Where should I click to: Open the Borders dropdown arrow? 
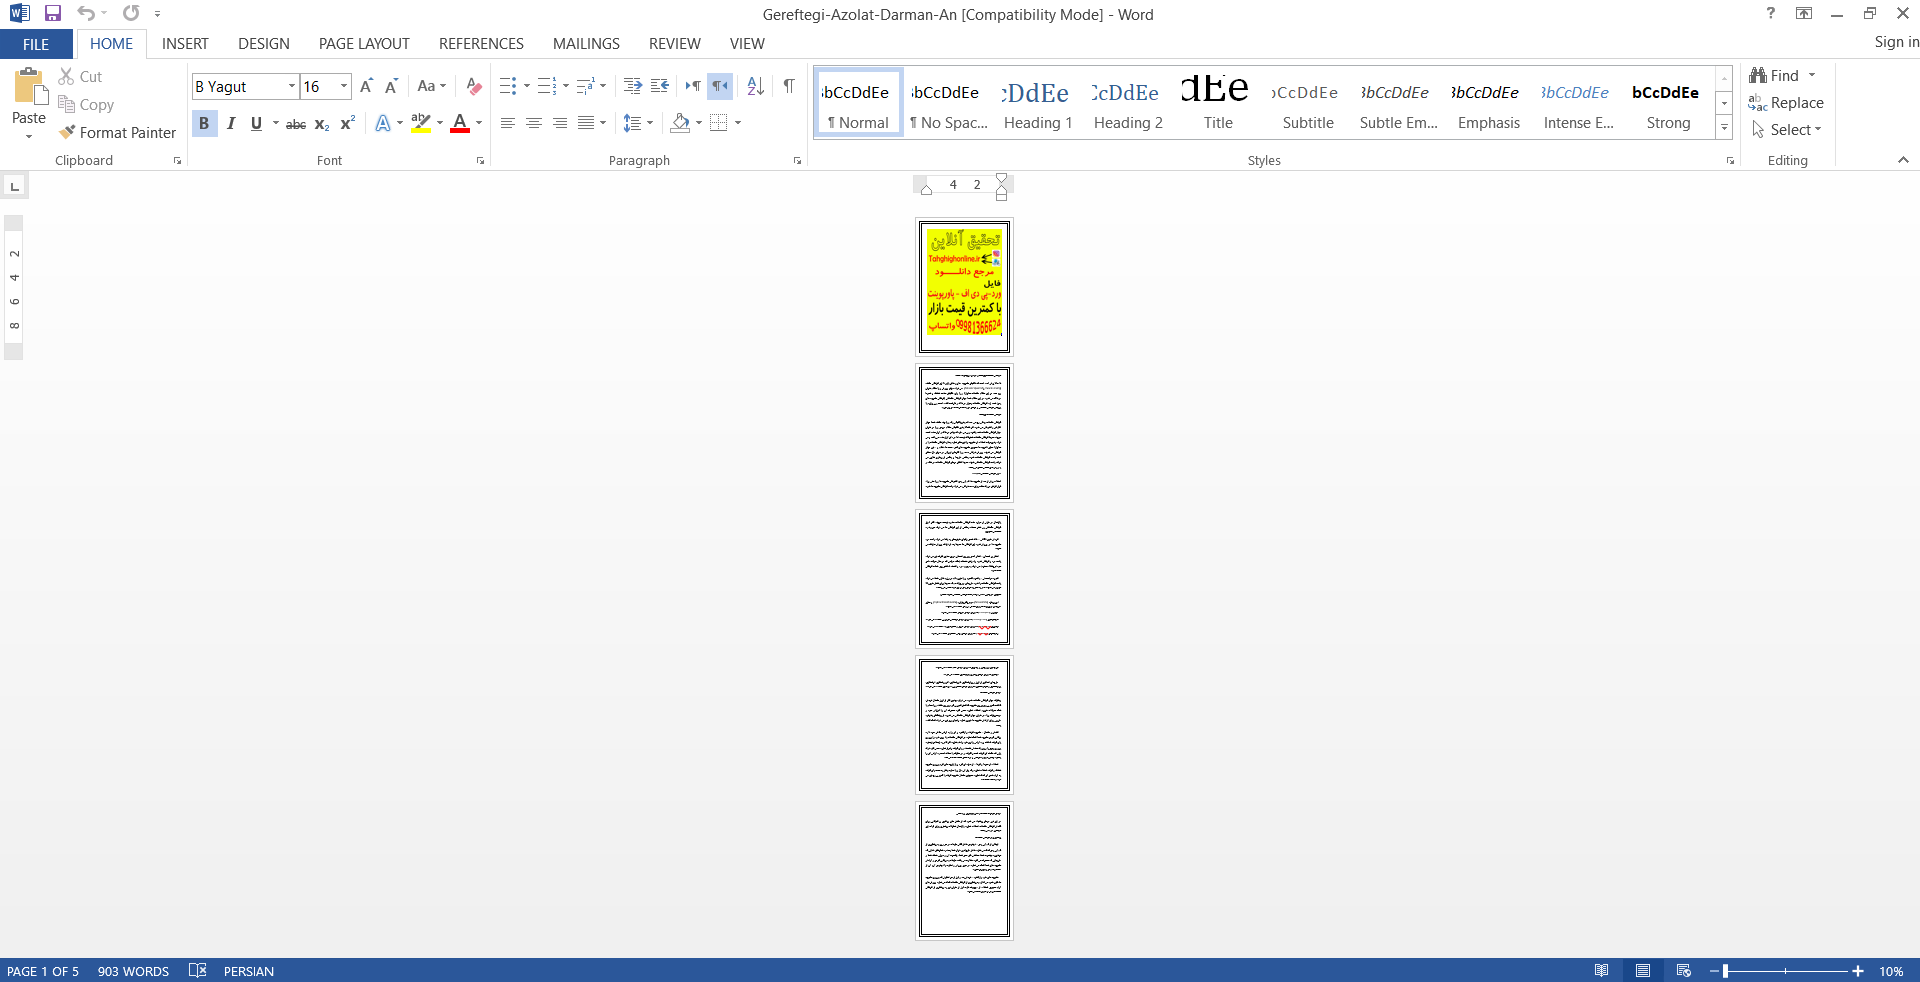(x=738, y=123)
